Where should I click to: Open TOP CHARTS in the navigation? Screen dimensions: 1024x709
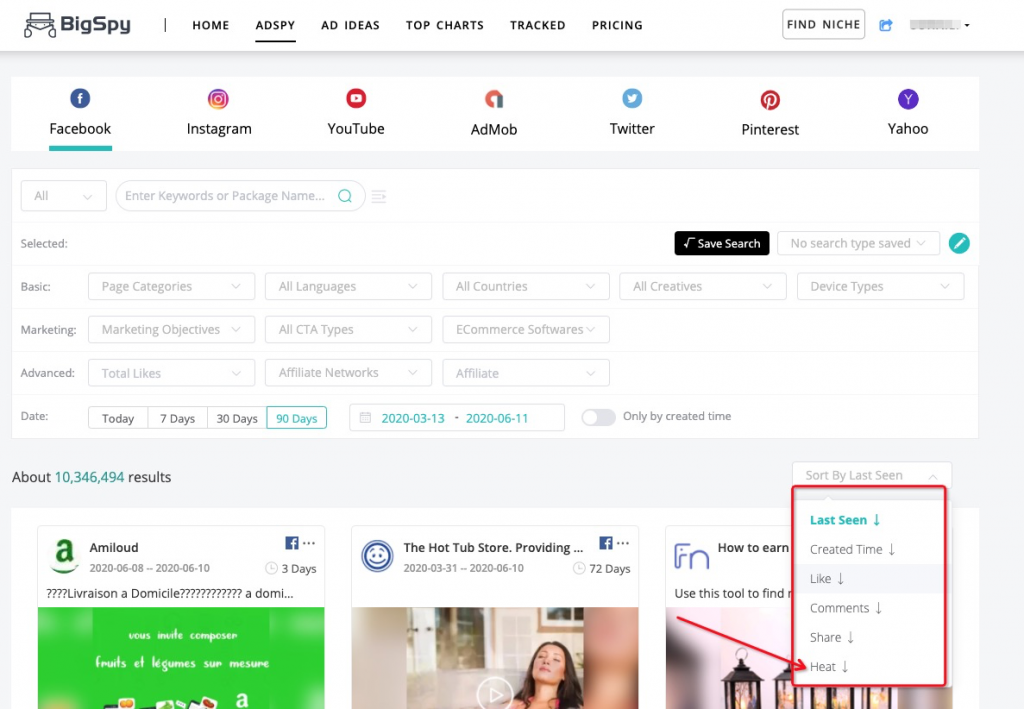[445, 25]
